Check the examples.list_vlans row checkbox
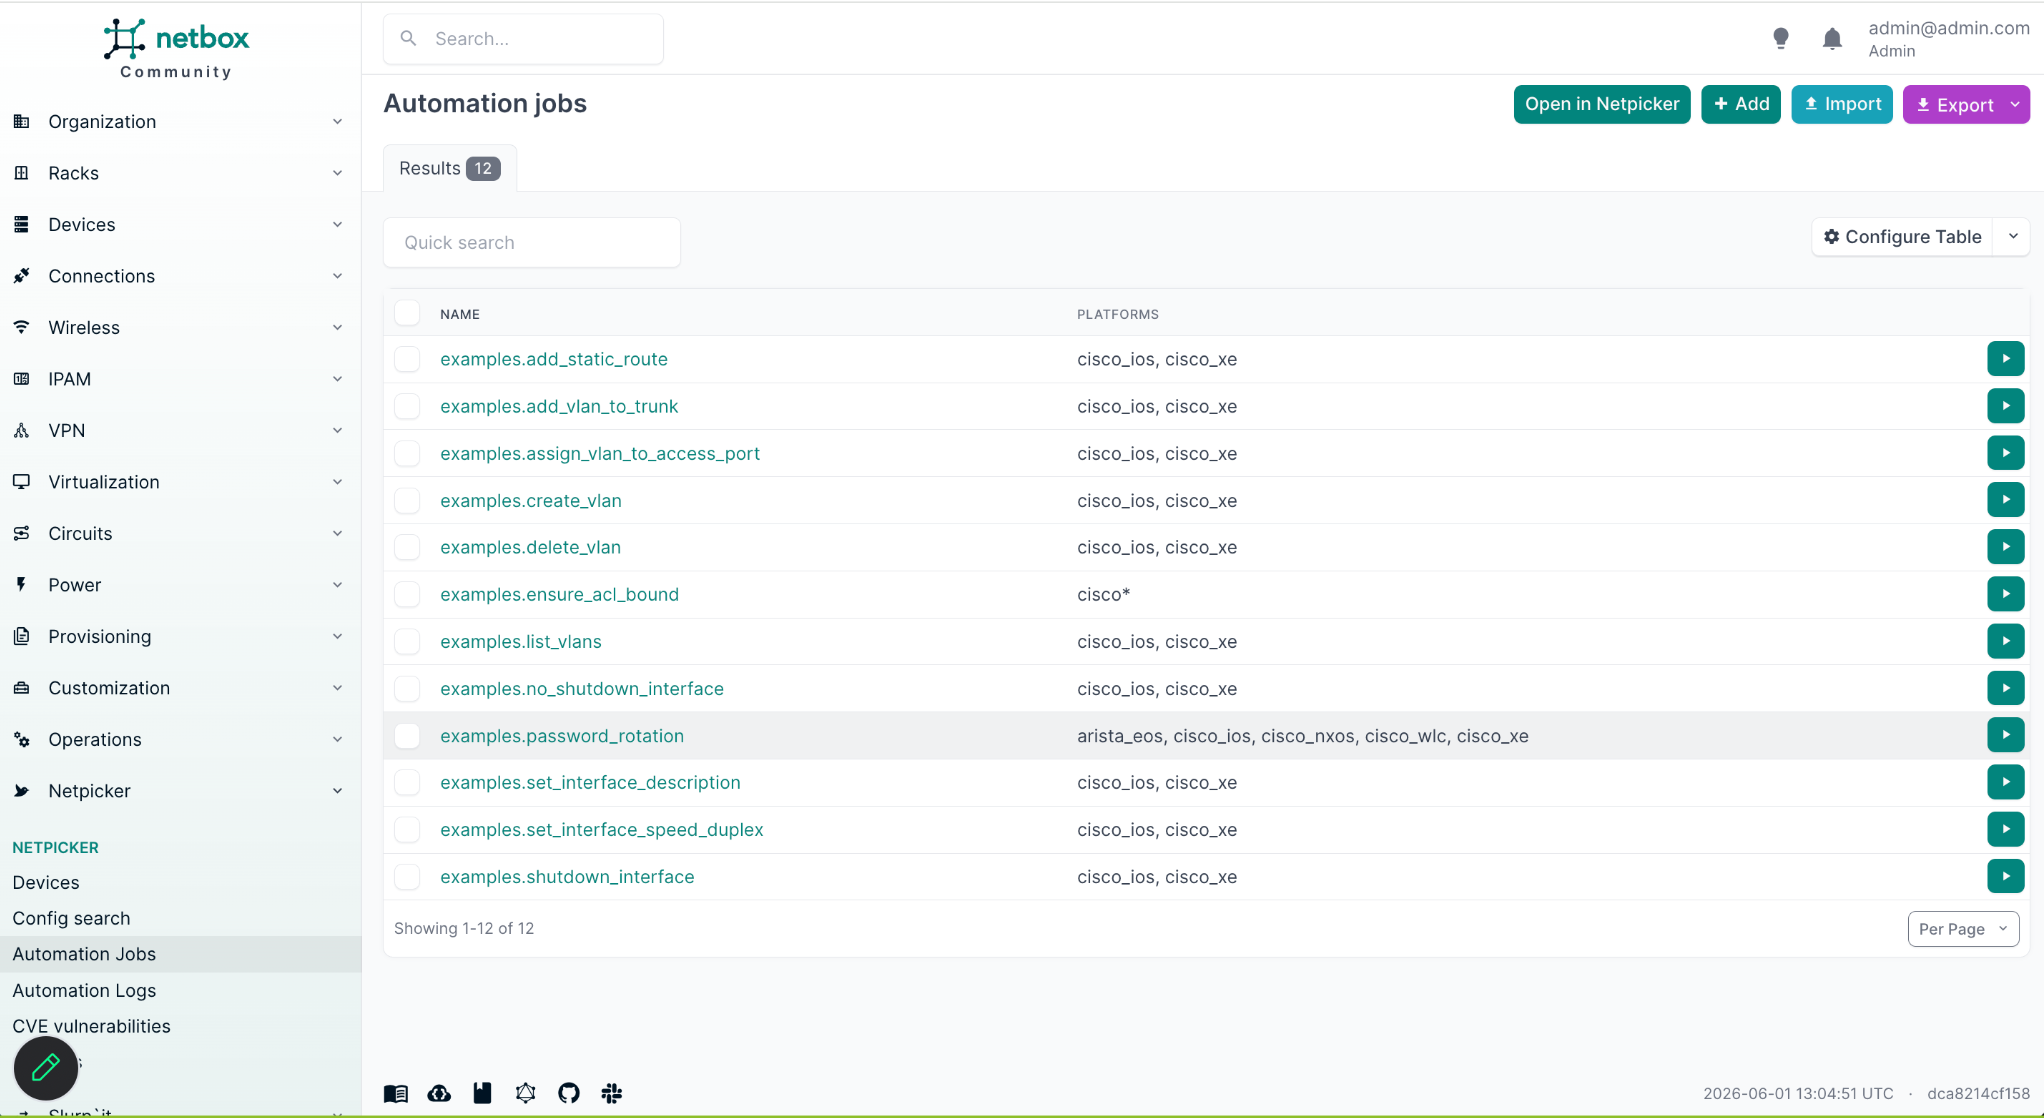Image resolution: width=2044 pixels, height=1118 pixels. point(407,641)
